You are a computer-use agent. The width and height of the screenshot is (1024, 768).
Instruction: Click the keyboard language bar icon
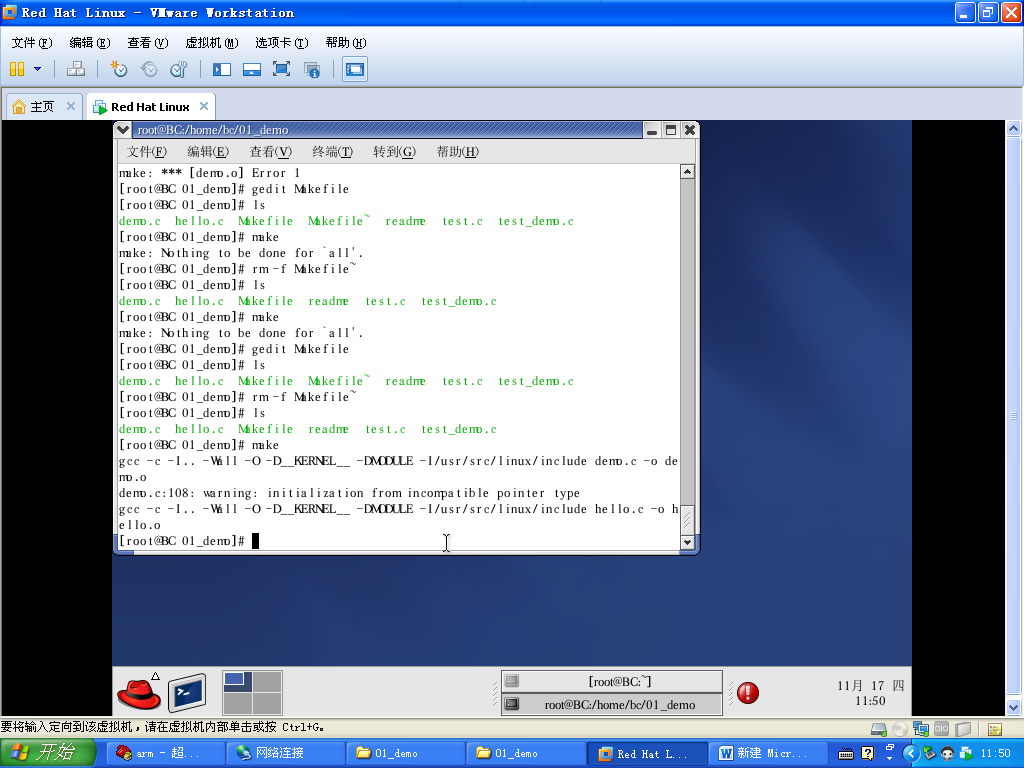(846, 754)
